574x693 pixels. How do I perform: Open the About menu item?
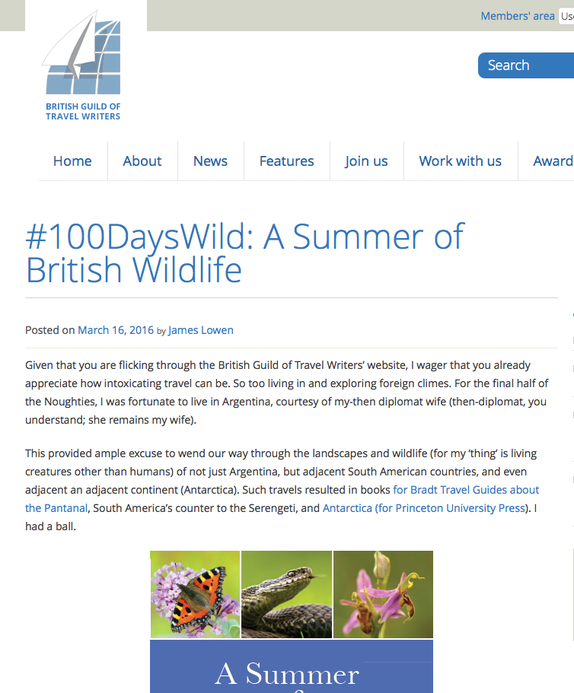(142, 161)
